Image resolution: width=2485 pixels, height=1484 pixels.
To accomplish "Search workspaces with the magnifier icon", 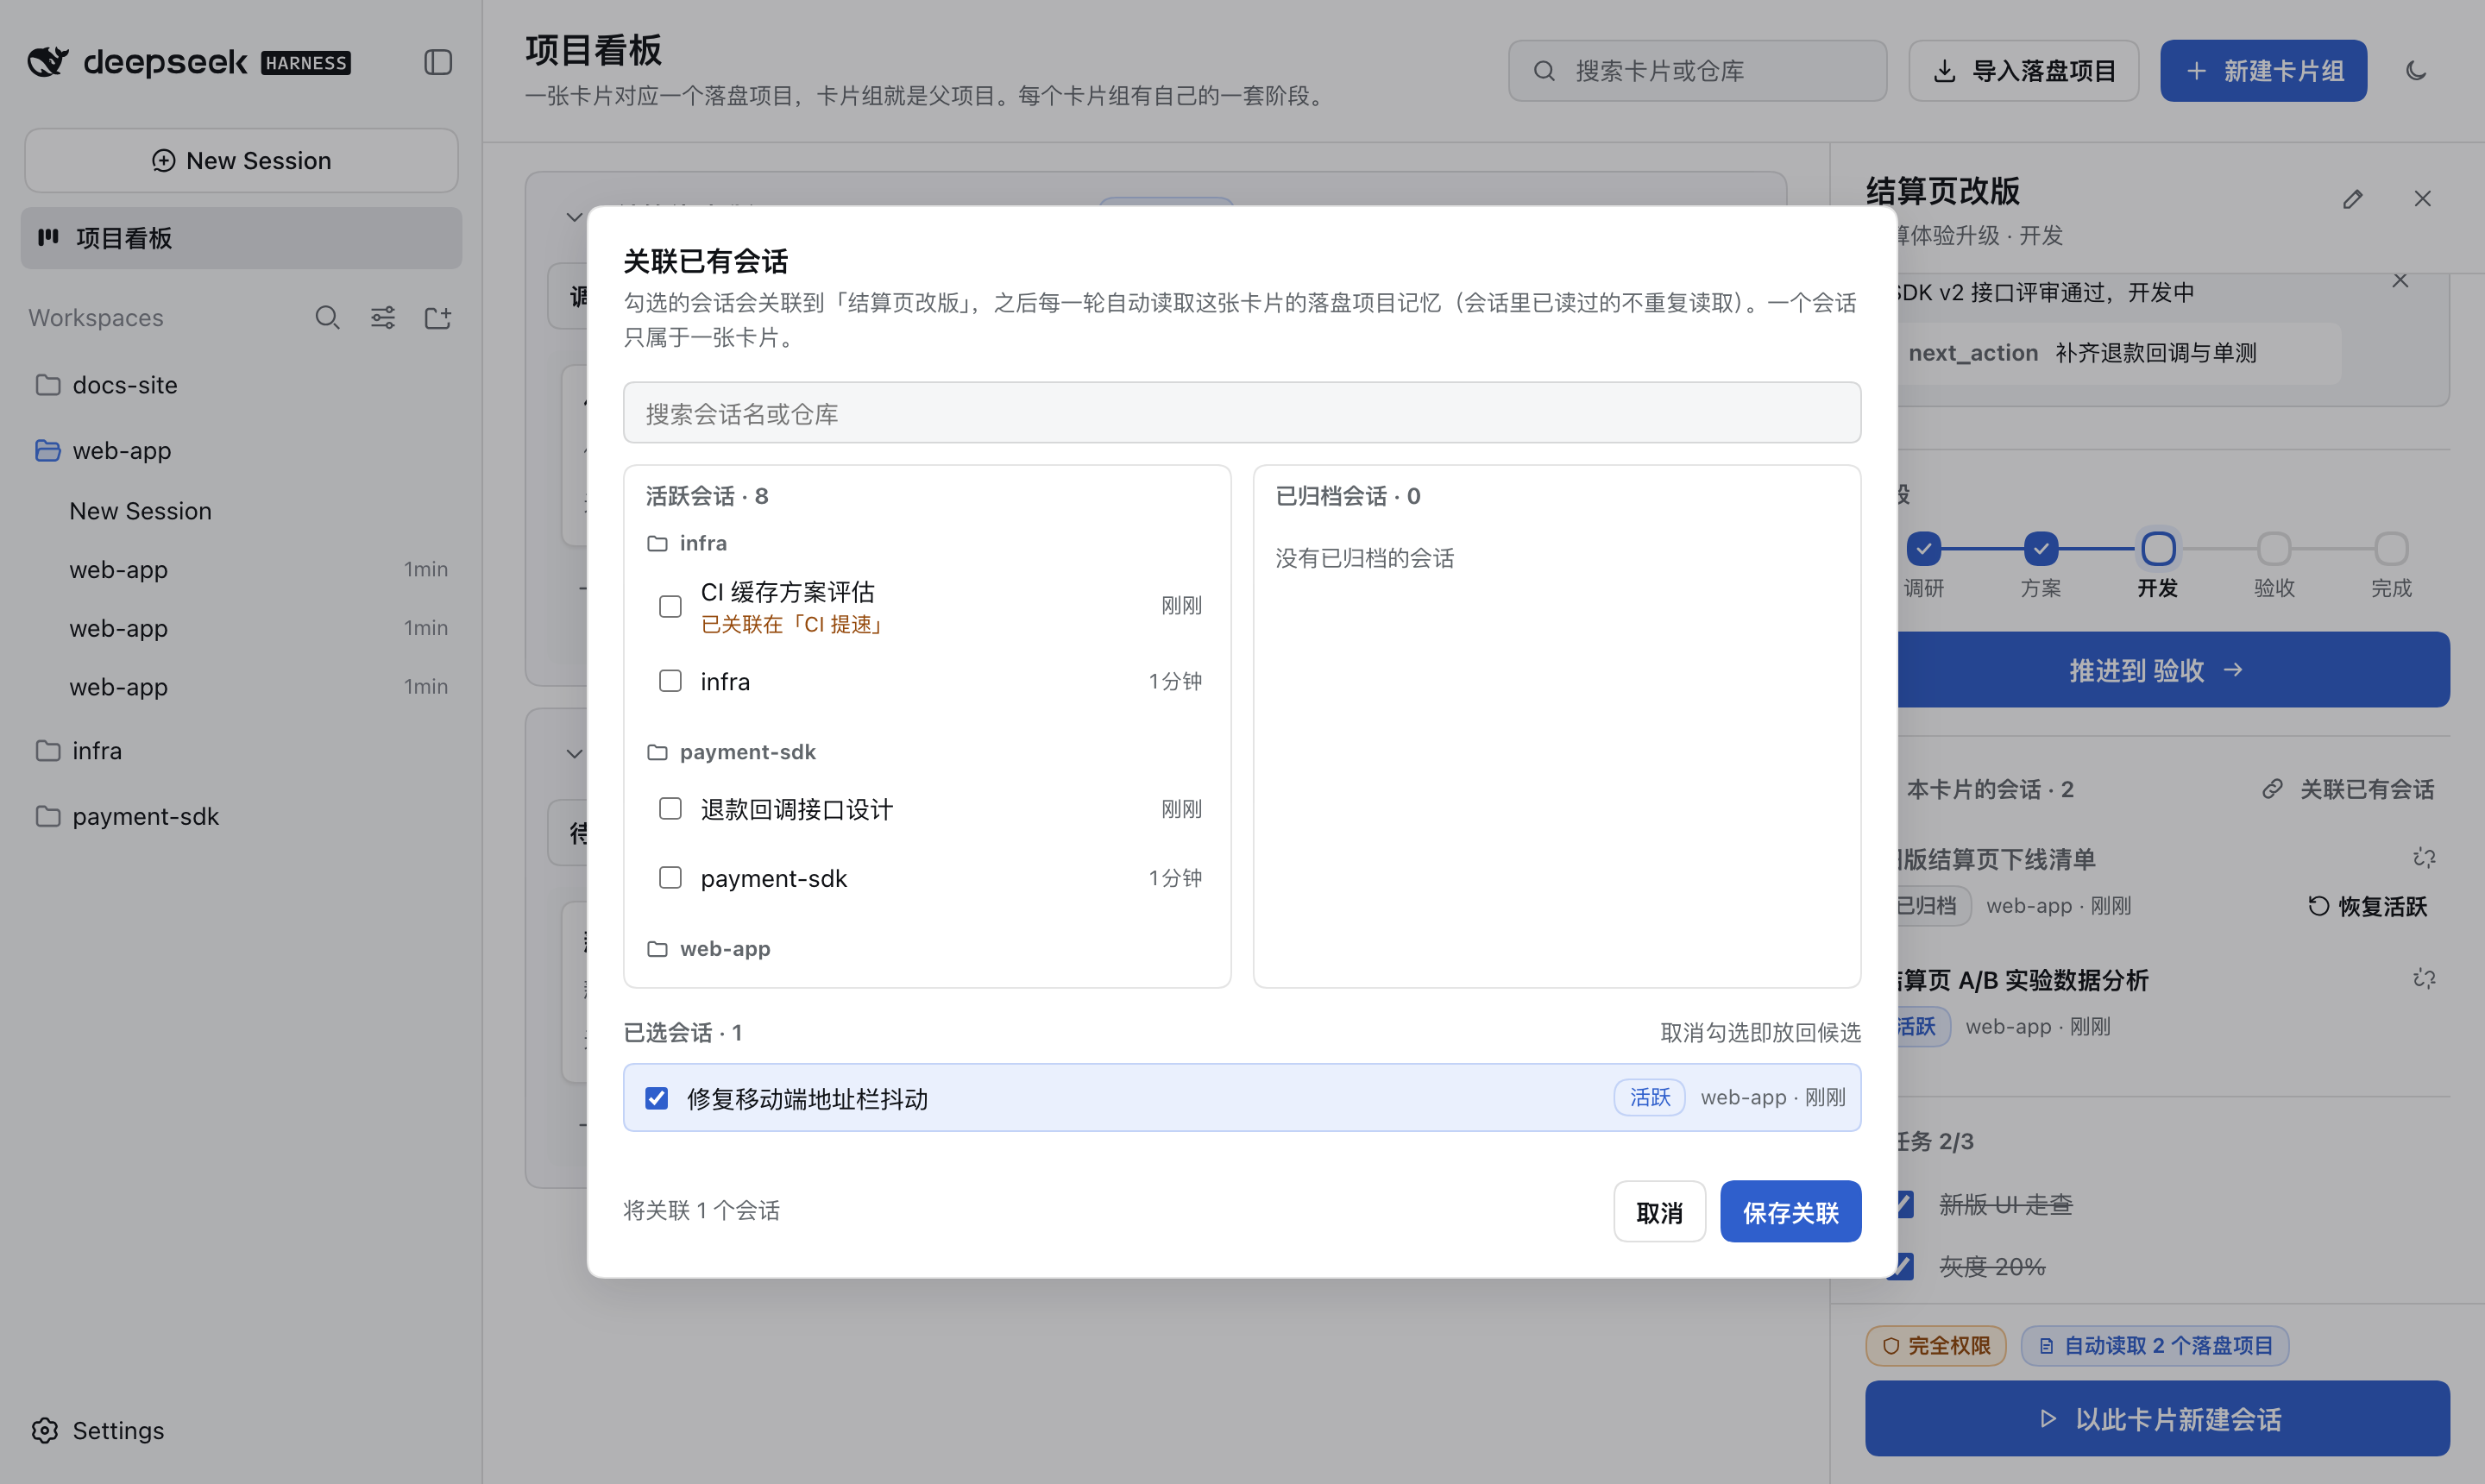I will [x=327, y=318].
